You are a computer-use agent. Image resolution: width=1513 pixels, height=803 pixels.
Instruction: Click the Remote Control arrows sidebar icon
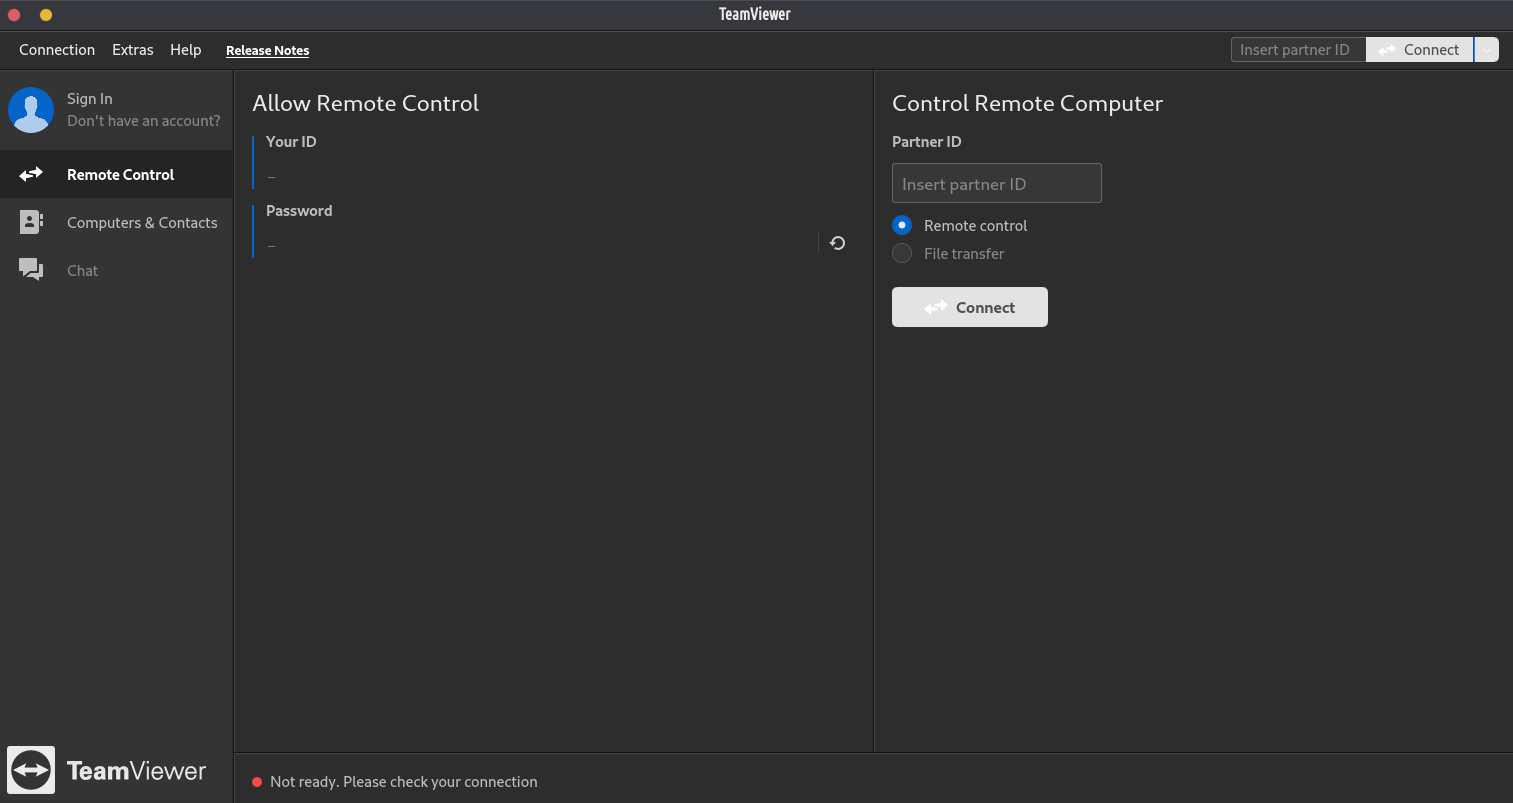31,174
